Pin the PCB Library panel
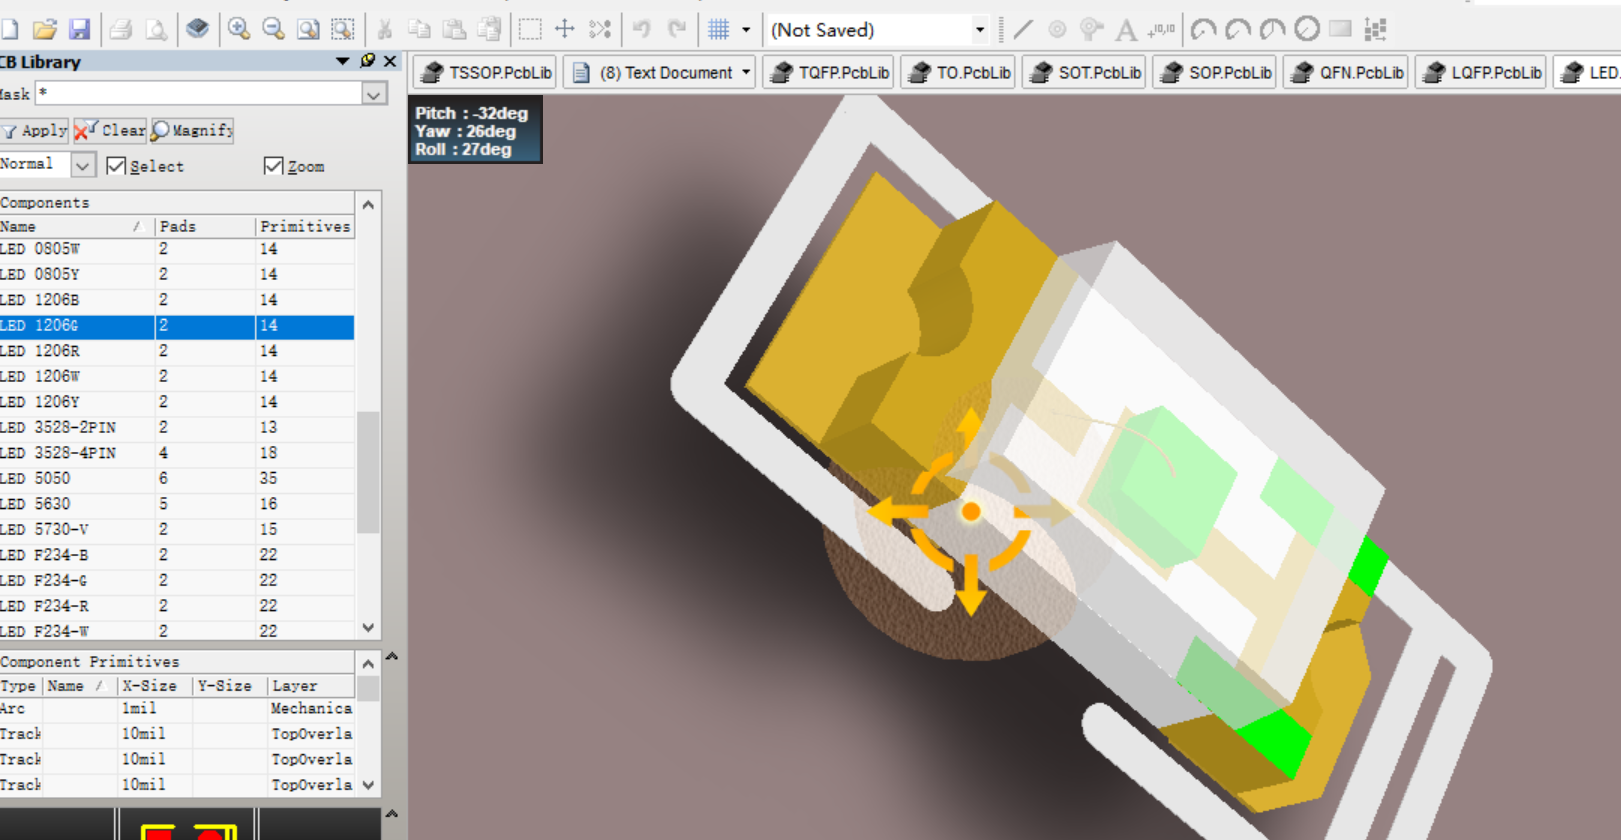Image resolution: width=1621 pixels, height=840 pixels. coord(368,61)
